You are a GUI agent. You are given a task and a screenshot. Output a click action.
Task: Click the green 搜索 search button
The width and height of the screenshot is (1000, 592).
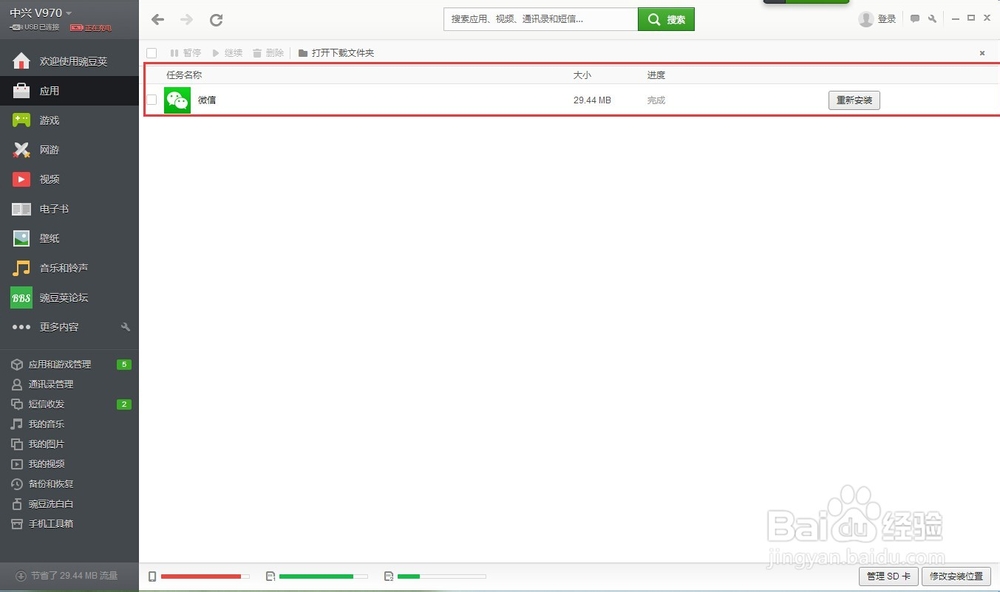(666, 19)
